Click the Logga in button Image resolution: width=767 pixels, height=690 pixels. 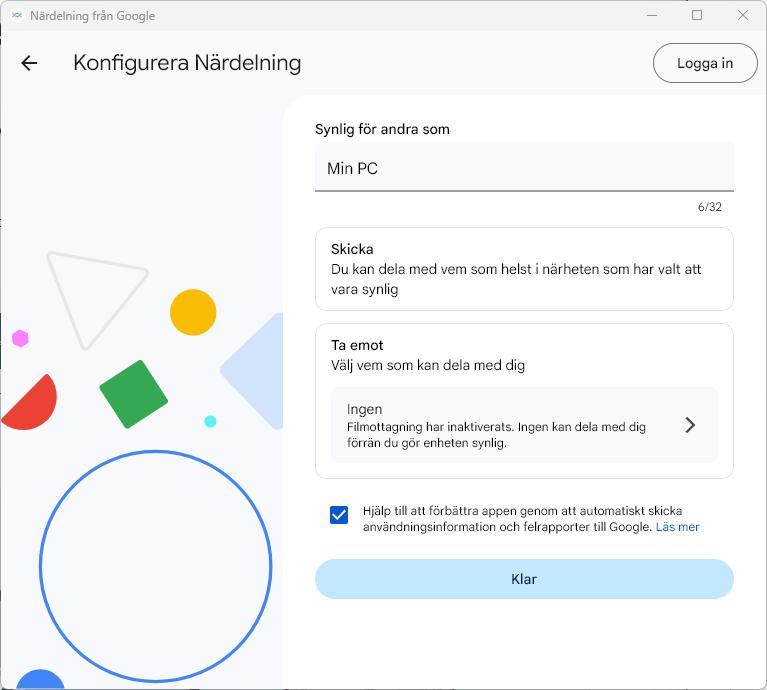(x=705, y=63)
